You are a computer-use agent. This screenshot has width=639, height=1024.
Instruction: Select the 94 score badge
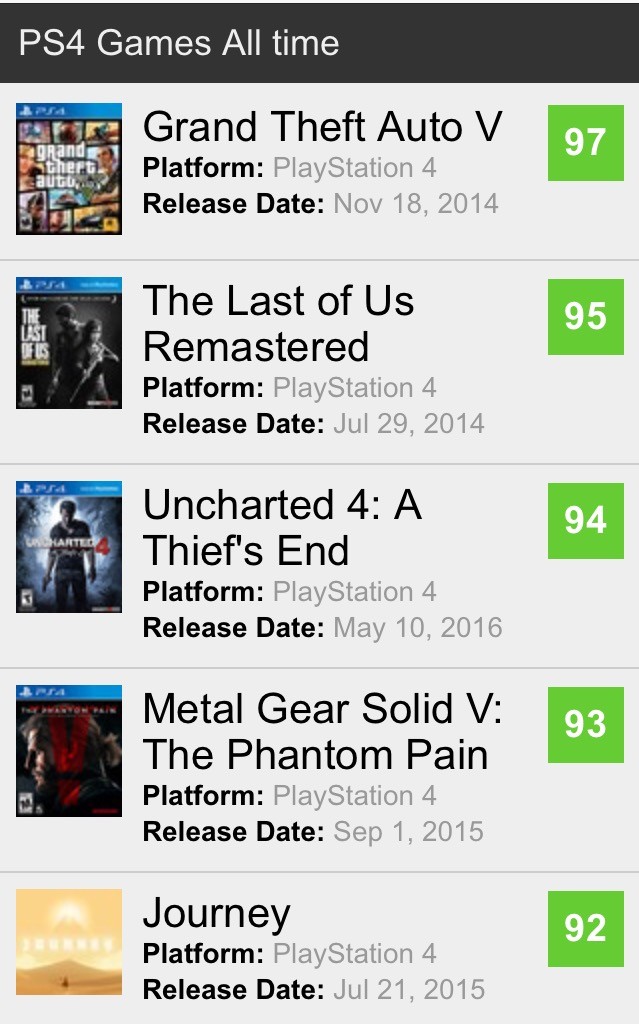click(585, 520)
